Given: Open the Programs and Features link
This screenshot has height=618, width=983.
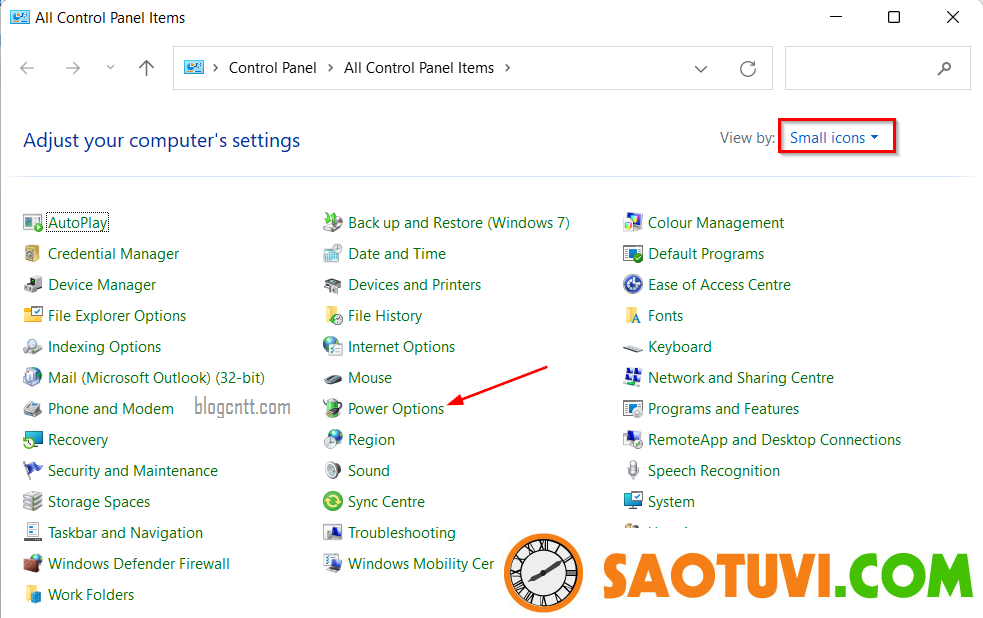Looking at the screenshot, I should [x=723, y=409].
